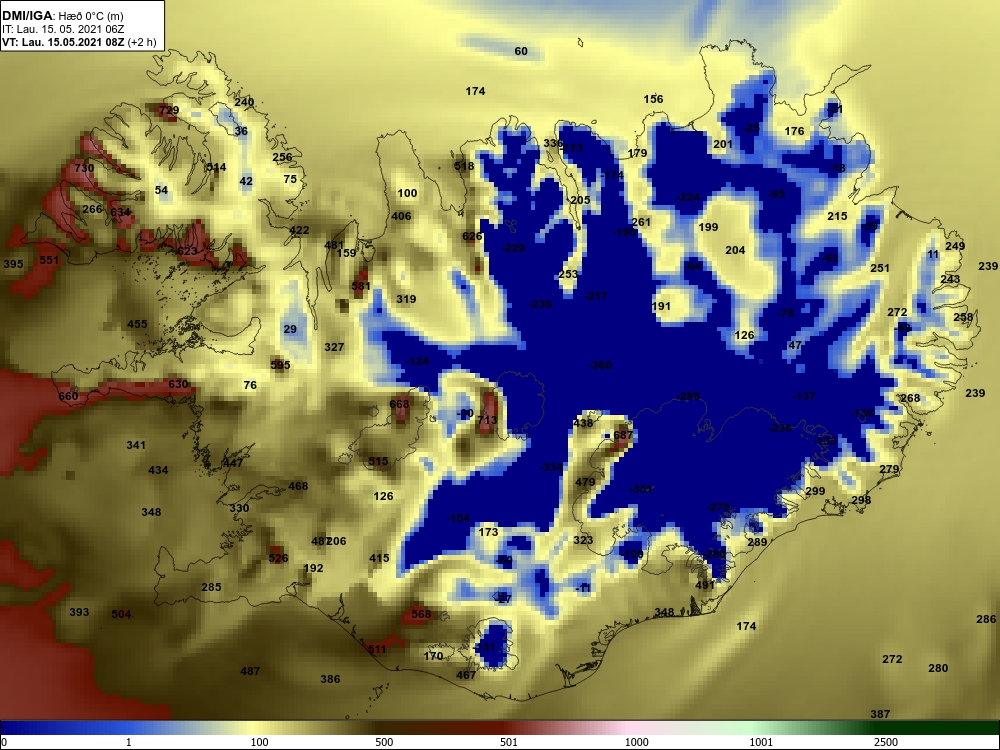Click map value "60" off the north coast
The image size is (1000, 750).
click(521, 51)
